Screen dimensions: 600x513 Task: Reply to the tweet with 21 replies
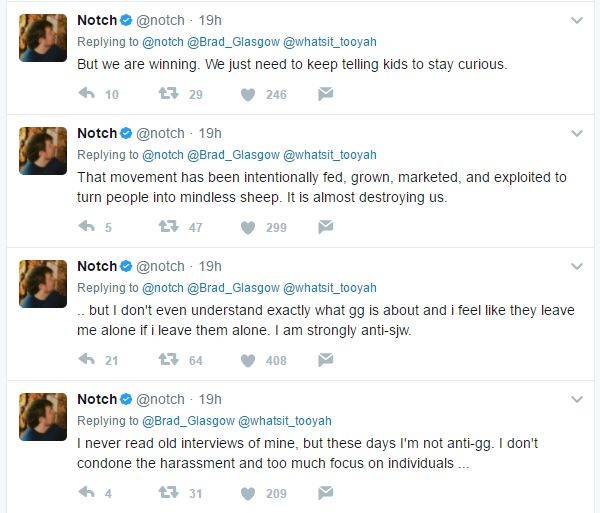pos(86,360)
